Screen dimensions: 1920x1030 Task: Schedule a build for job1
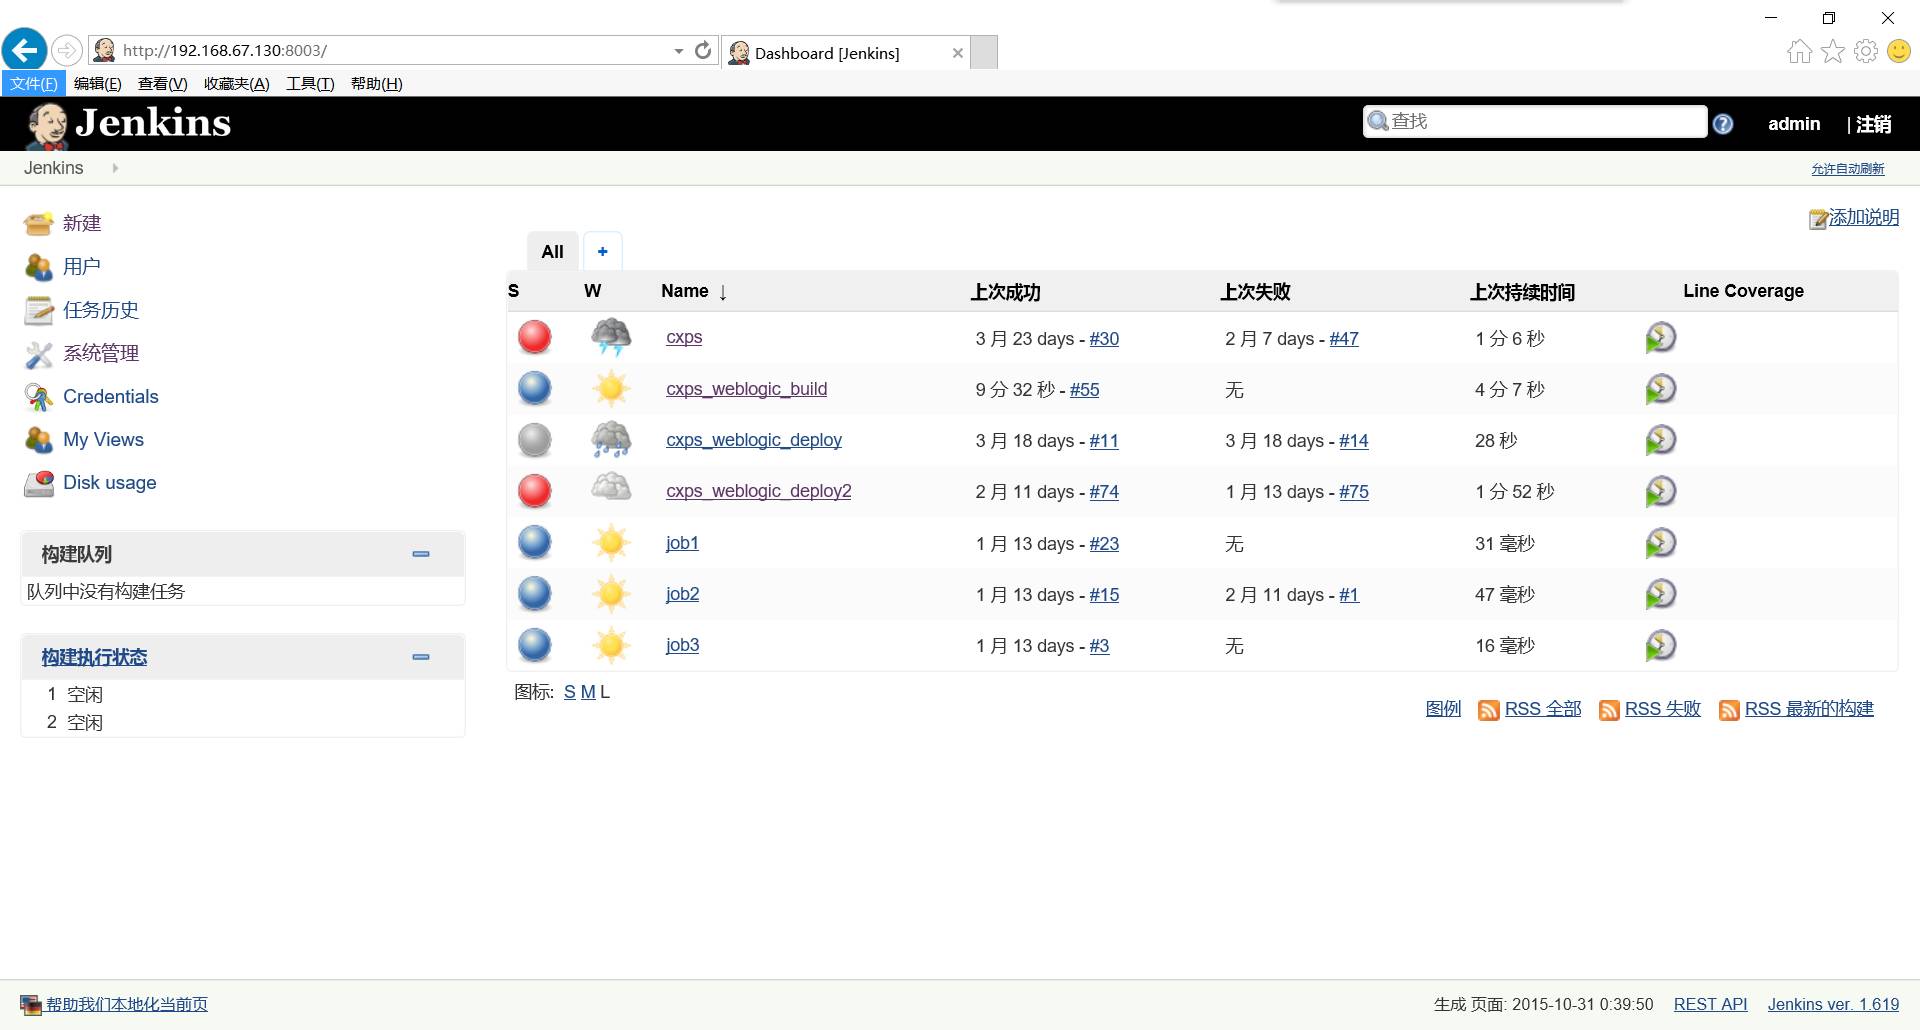(x=1660, y=543)
